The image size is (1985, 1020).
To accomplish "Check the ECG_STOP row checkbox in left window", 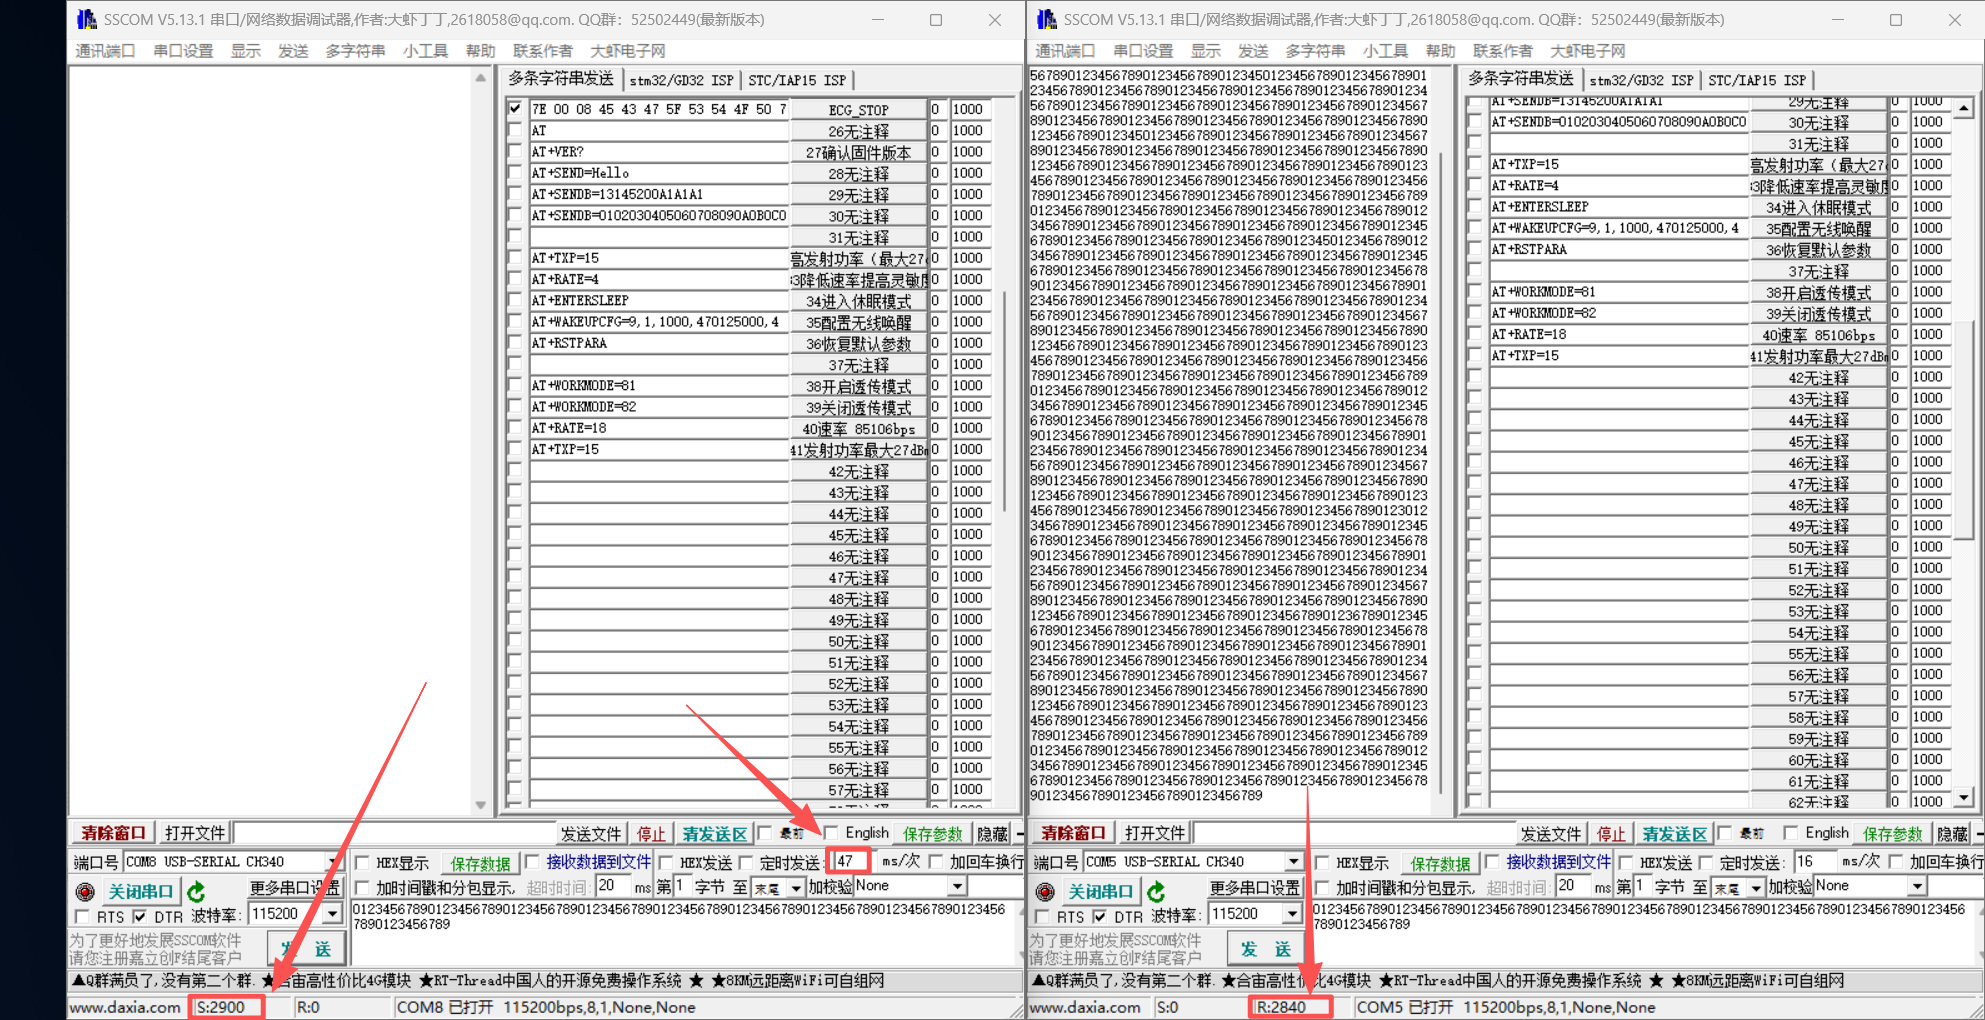I will (x=515, y=109).
